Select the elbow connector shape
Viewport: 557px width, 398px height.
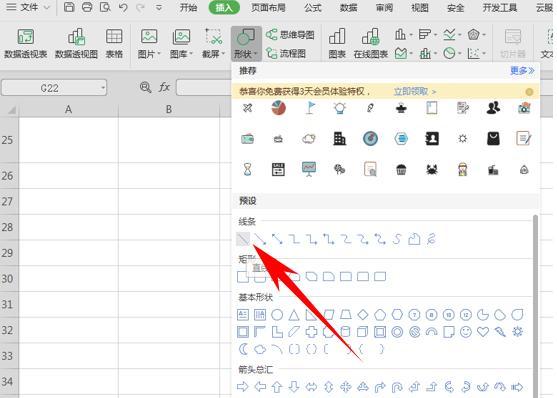[294, 239]
